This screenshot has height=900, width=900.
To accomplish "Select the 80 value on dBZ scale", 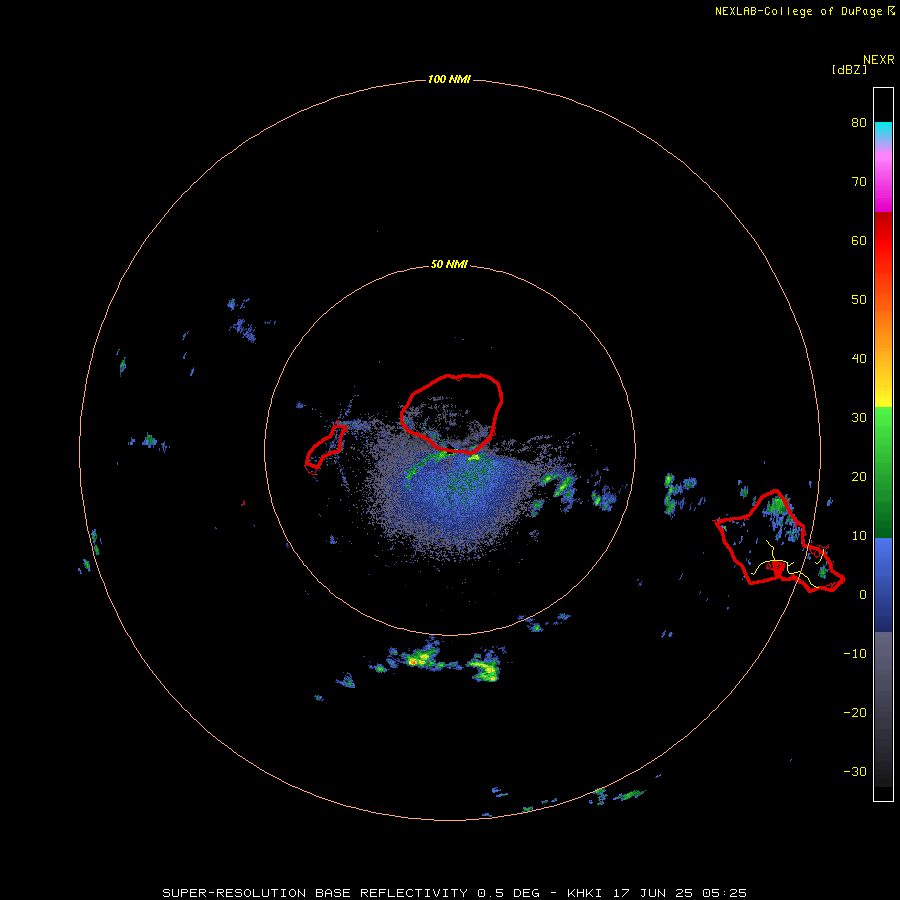I will tap(859, 123).
